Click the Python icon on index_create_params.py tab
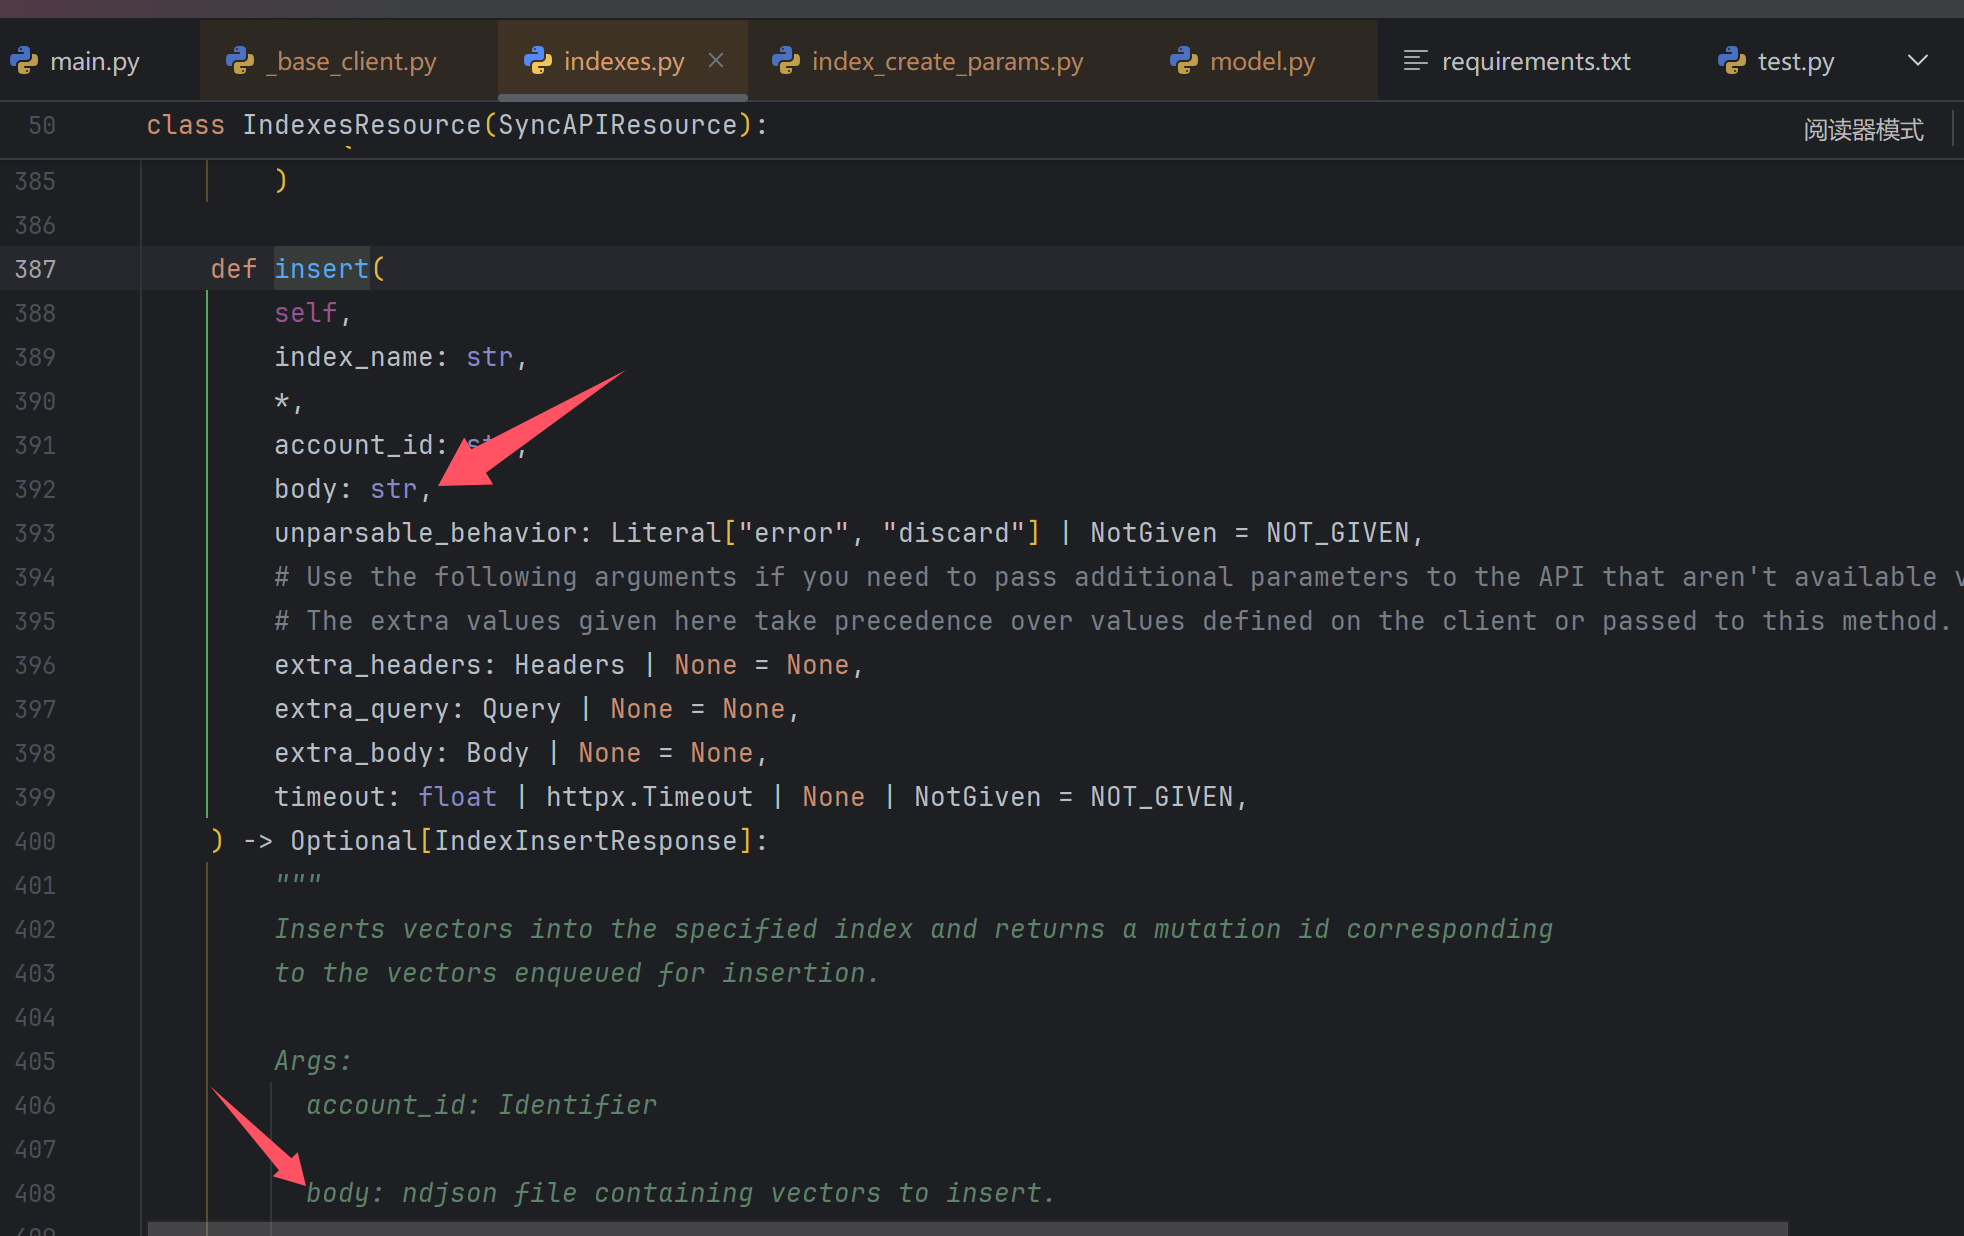 click(786, 61)
